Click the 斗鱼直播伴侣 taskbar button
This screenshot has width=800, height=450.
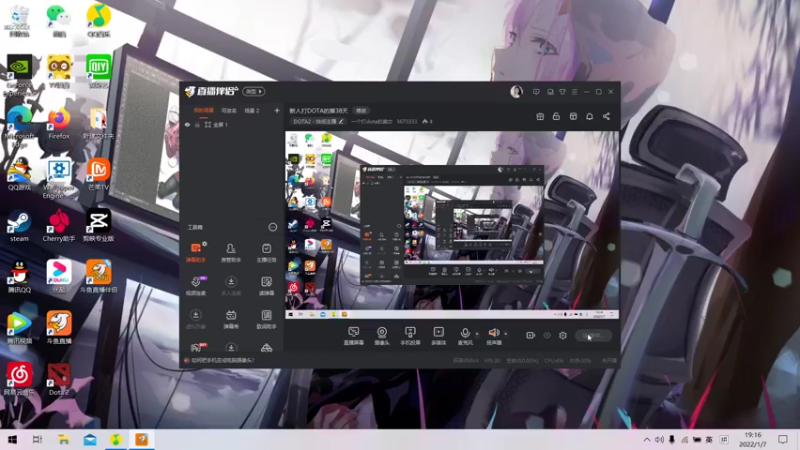[x=141, y=439]
